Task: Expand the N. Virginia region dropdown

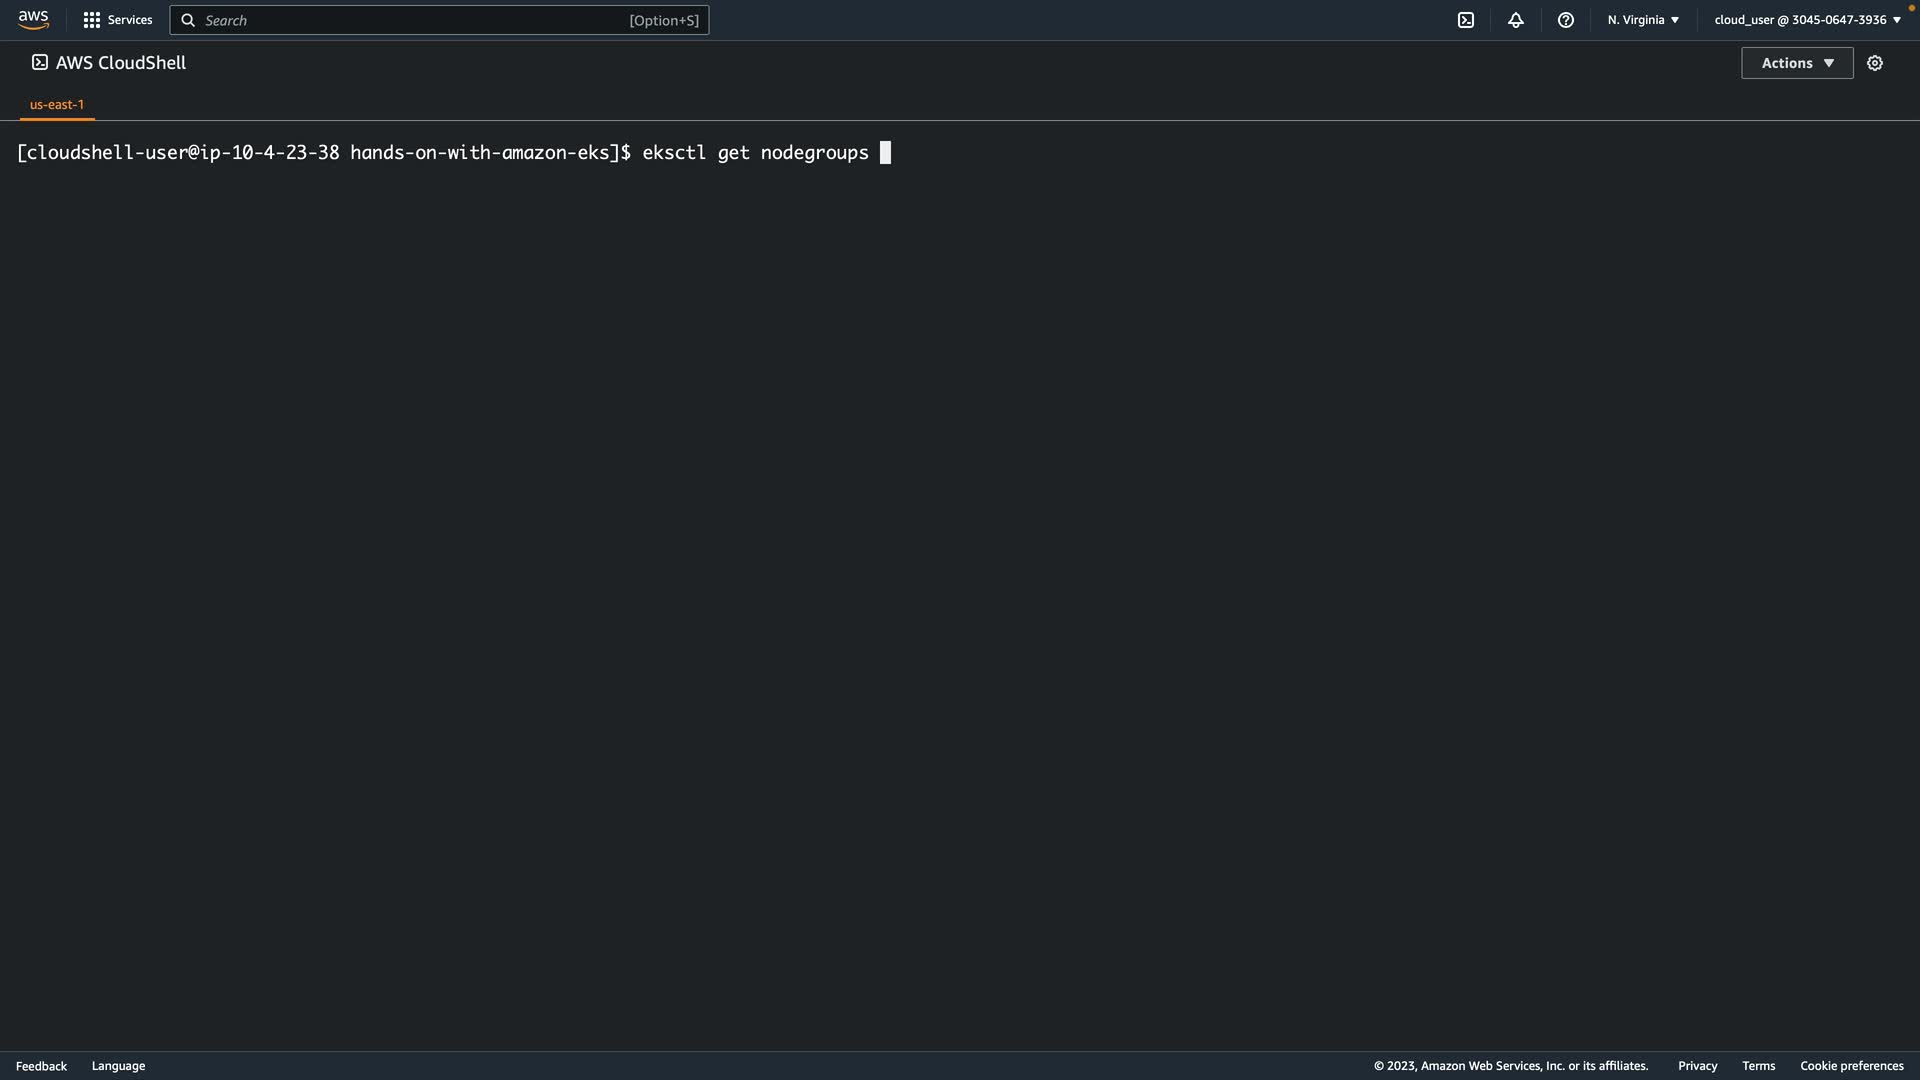Action: (x=1643, y=20)
